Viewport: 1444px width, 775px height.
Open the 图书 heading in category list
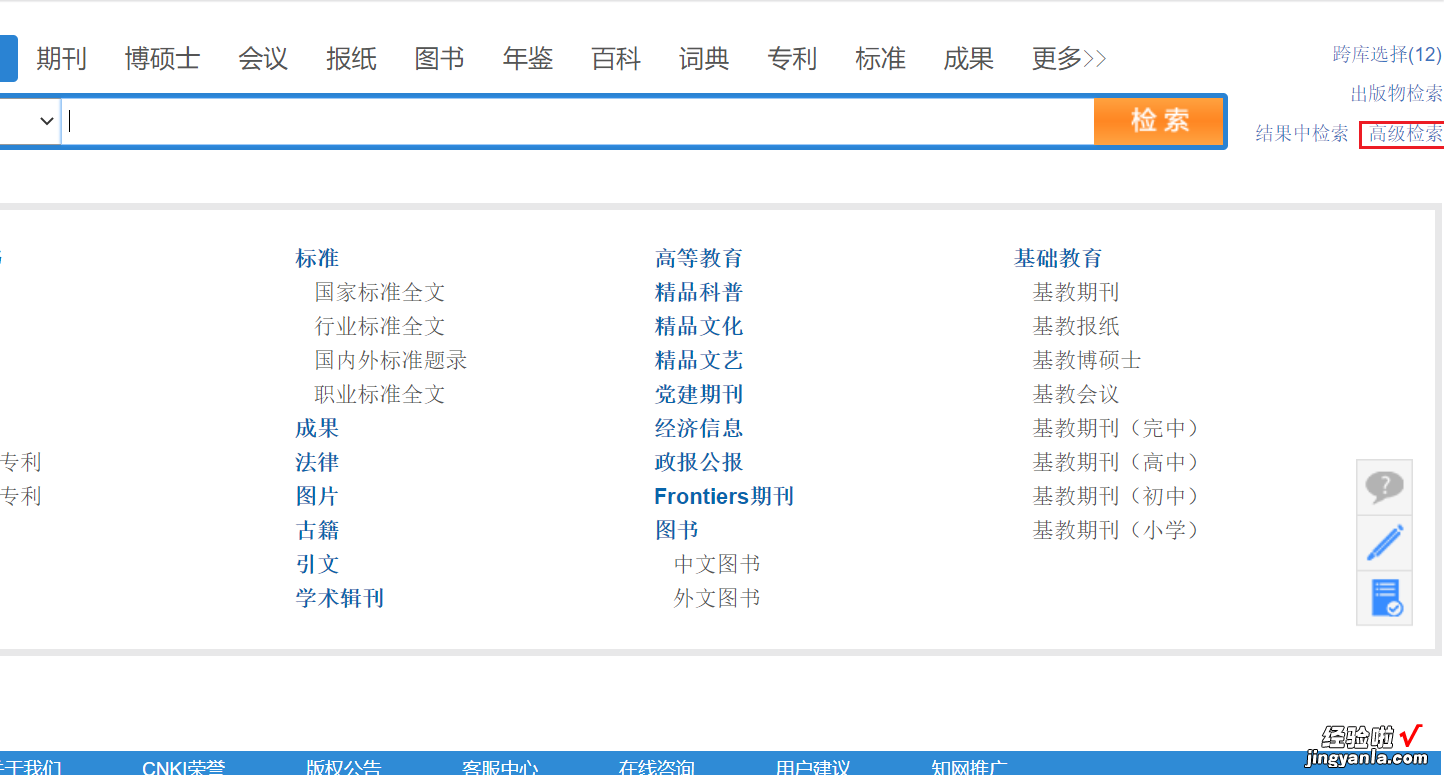click(677, 530)
